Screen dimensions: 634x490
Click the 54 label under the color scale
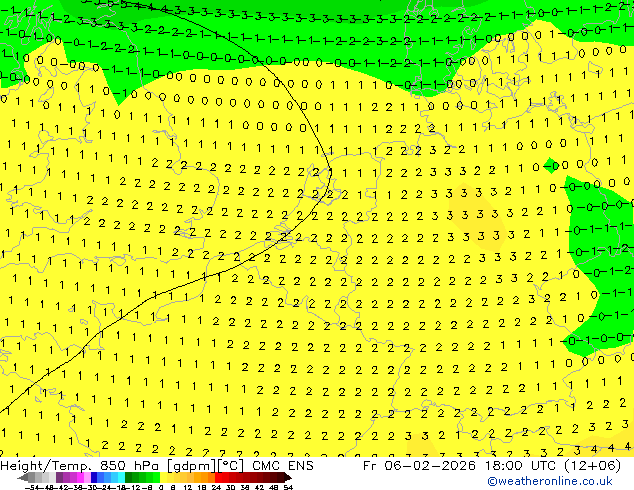pyautogui.click(x=288, y=488)
